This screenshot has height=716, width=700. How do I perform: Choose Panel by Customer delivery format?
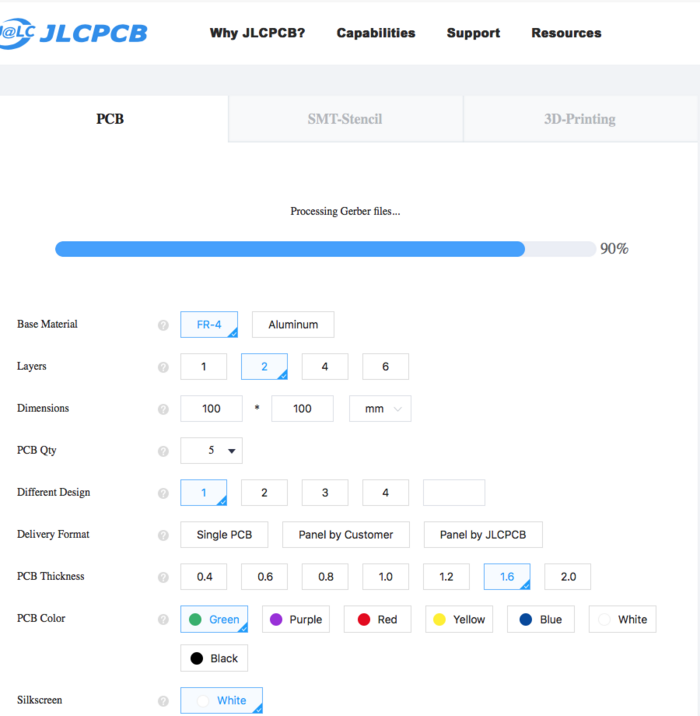click(x=346, y=534)
